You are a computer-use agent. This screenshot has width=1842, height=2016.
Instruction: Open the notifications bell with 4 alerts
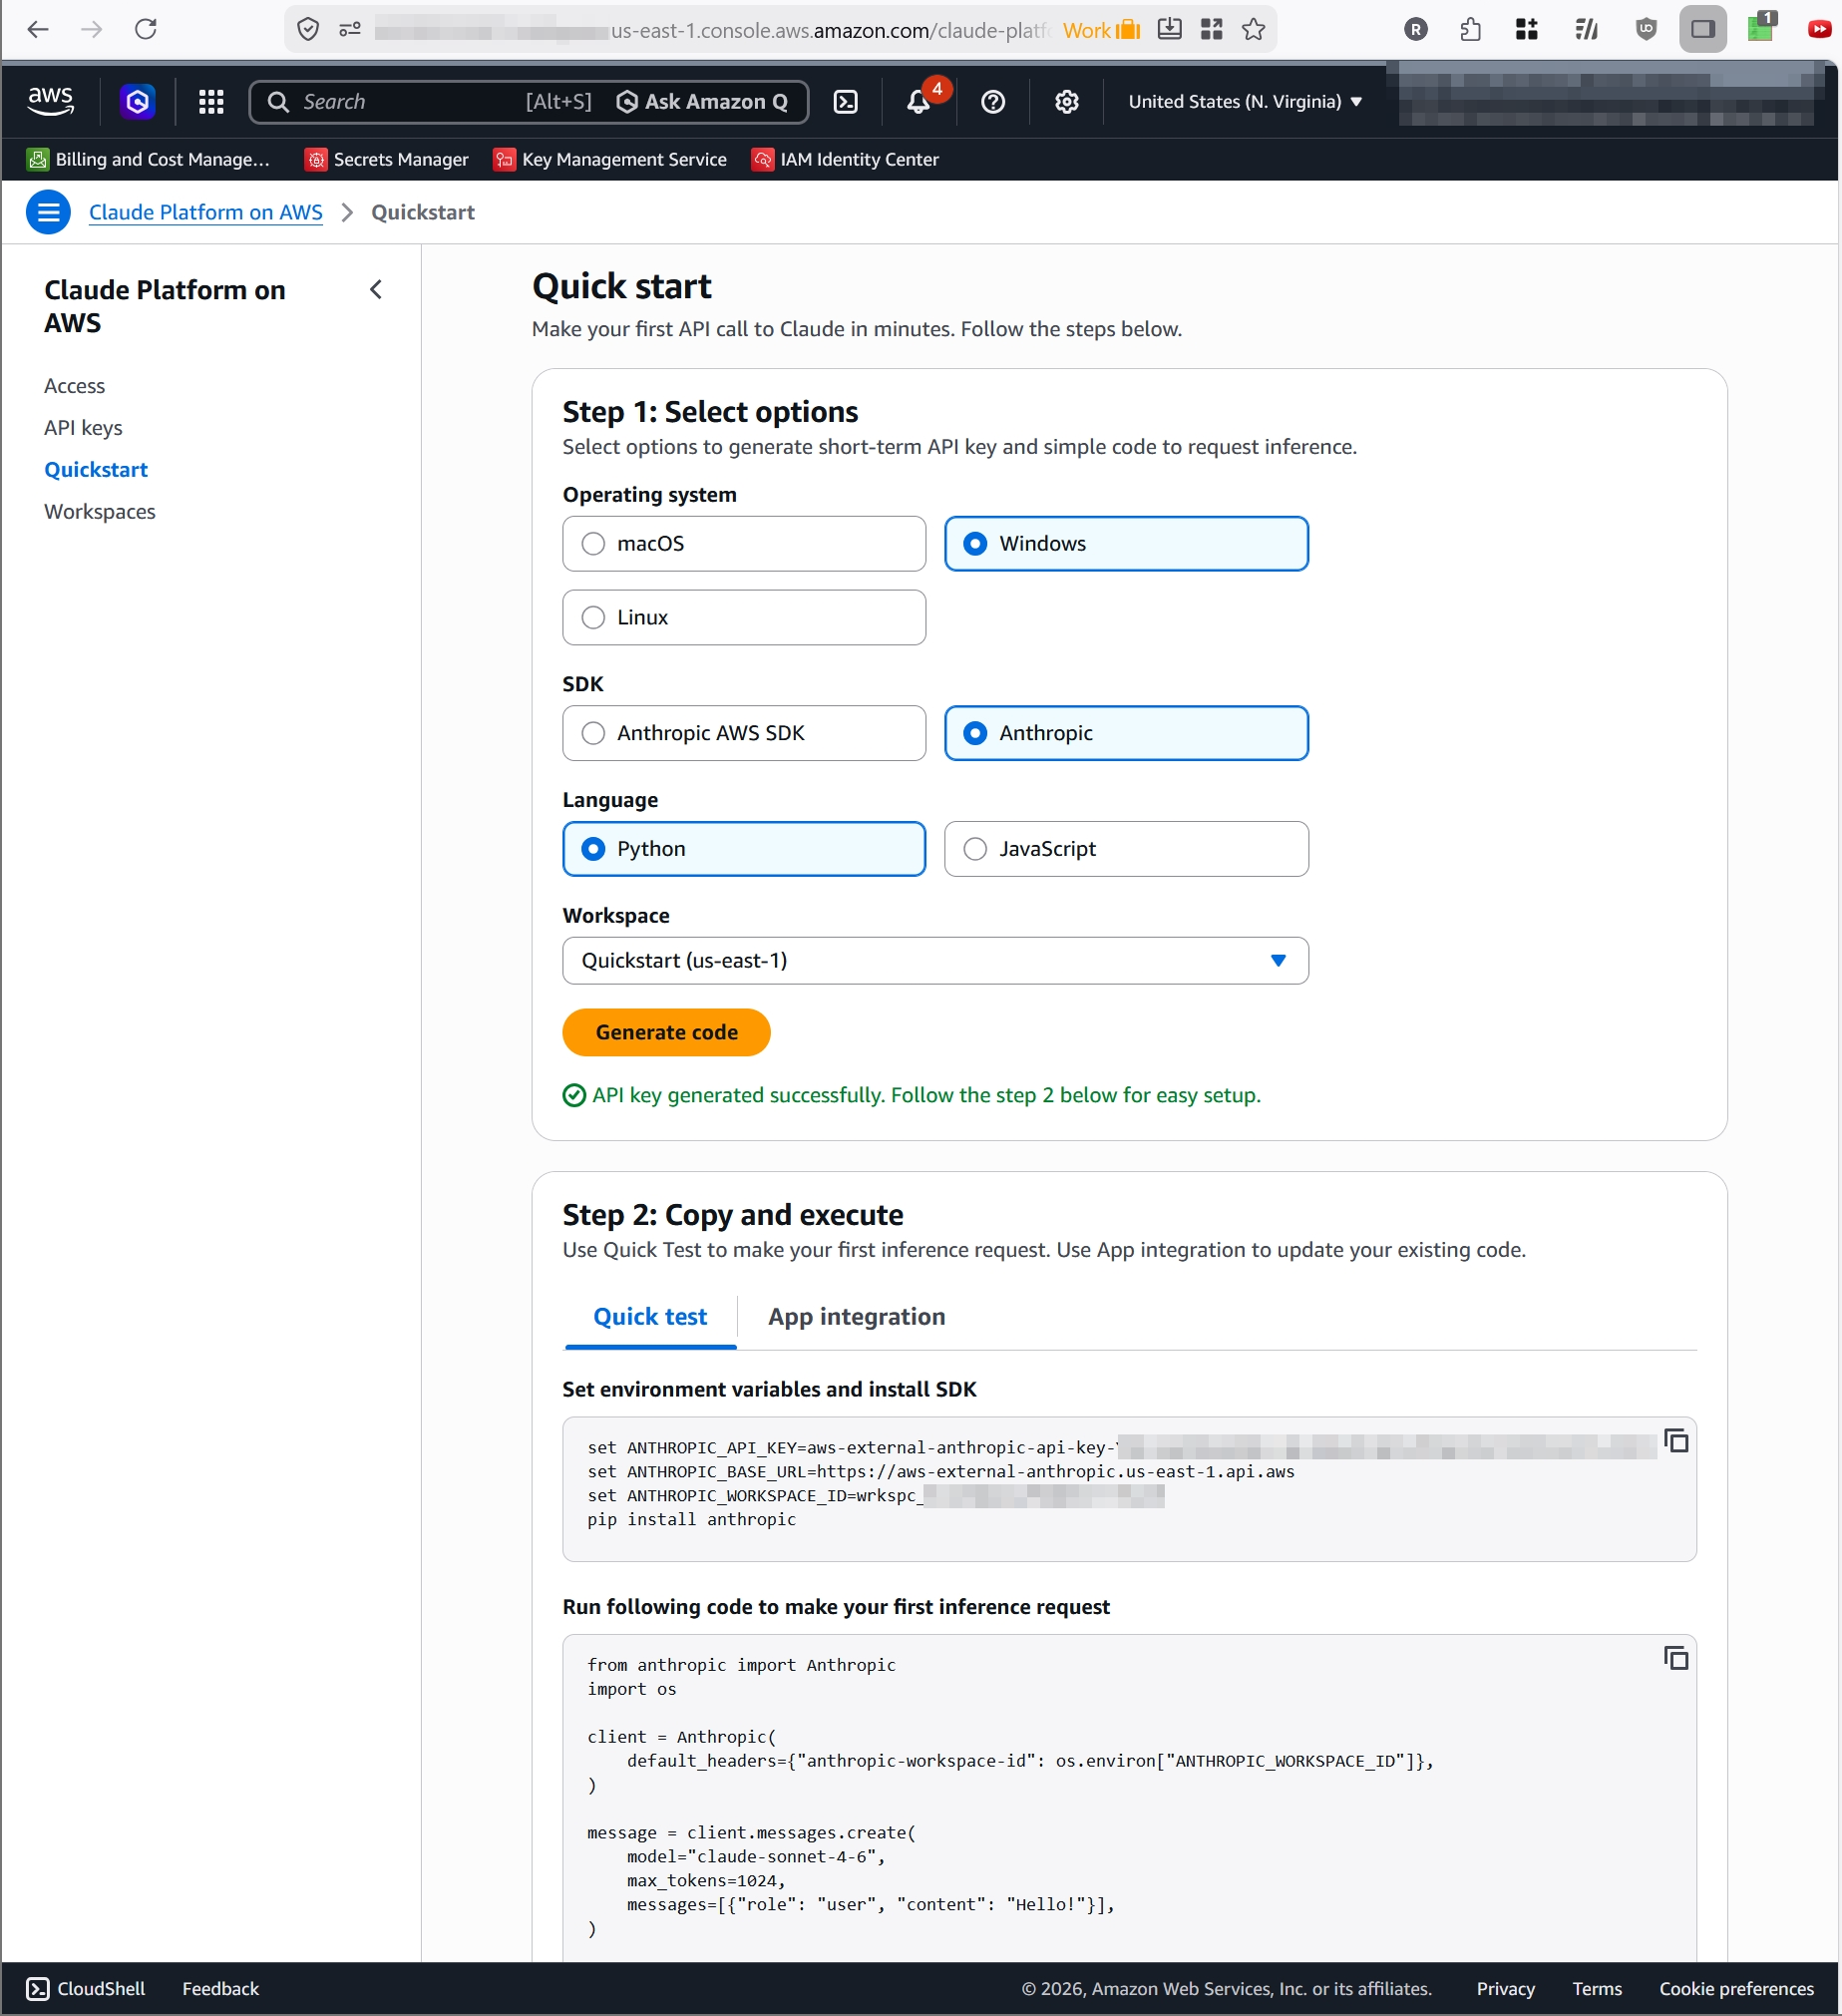(x=919, y=101)
